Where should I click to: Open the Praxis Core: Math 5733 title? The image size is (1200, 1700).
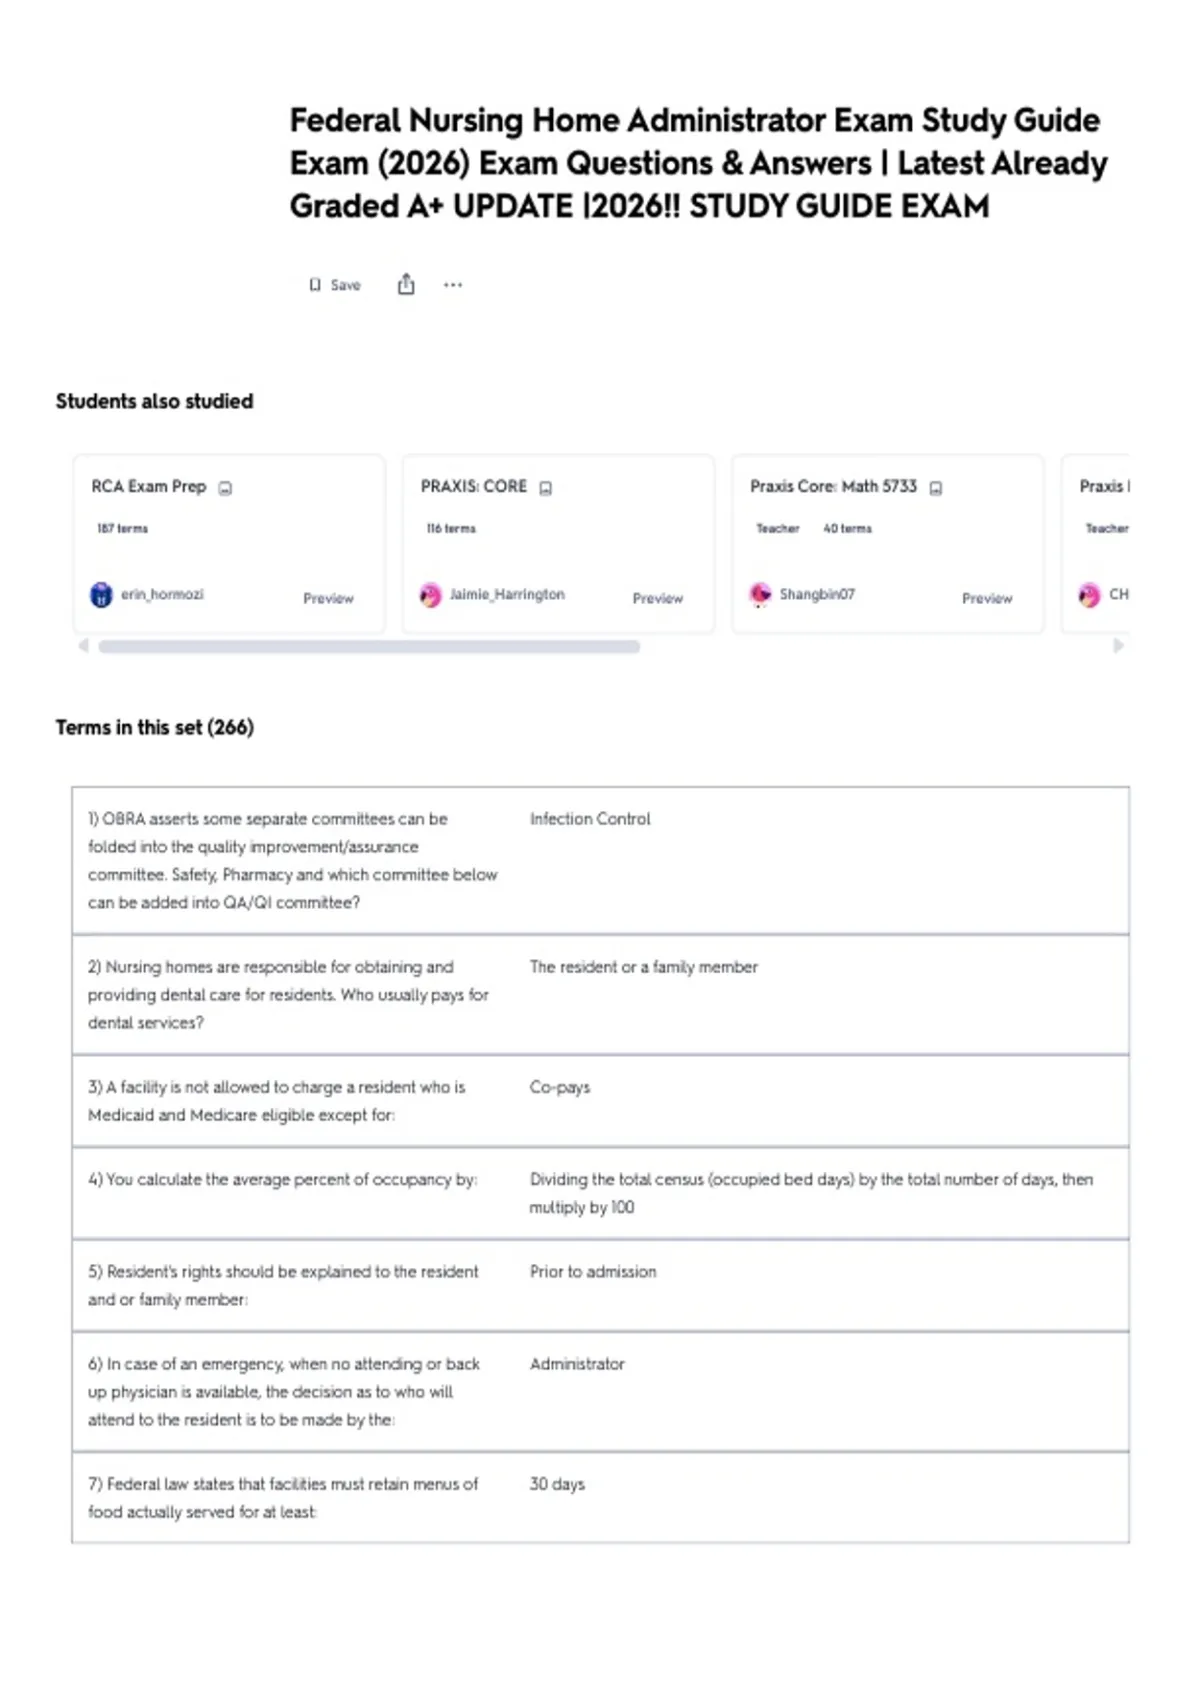[833, 486]
